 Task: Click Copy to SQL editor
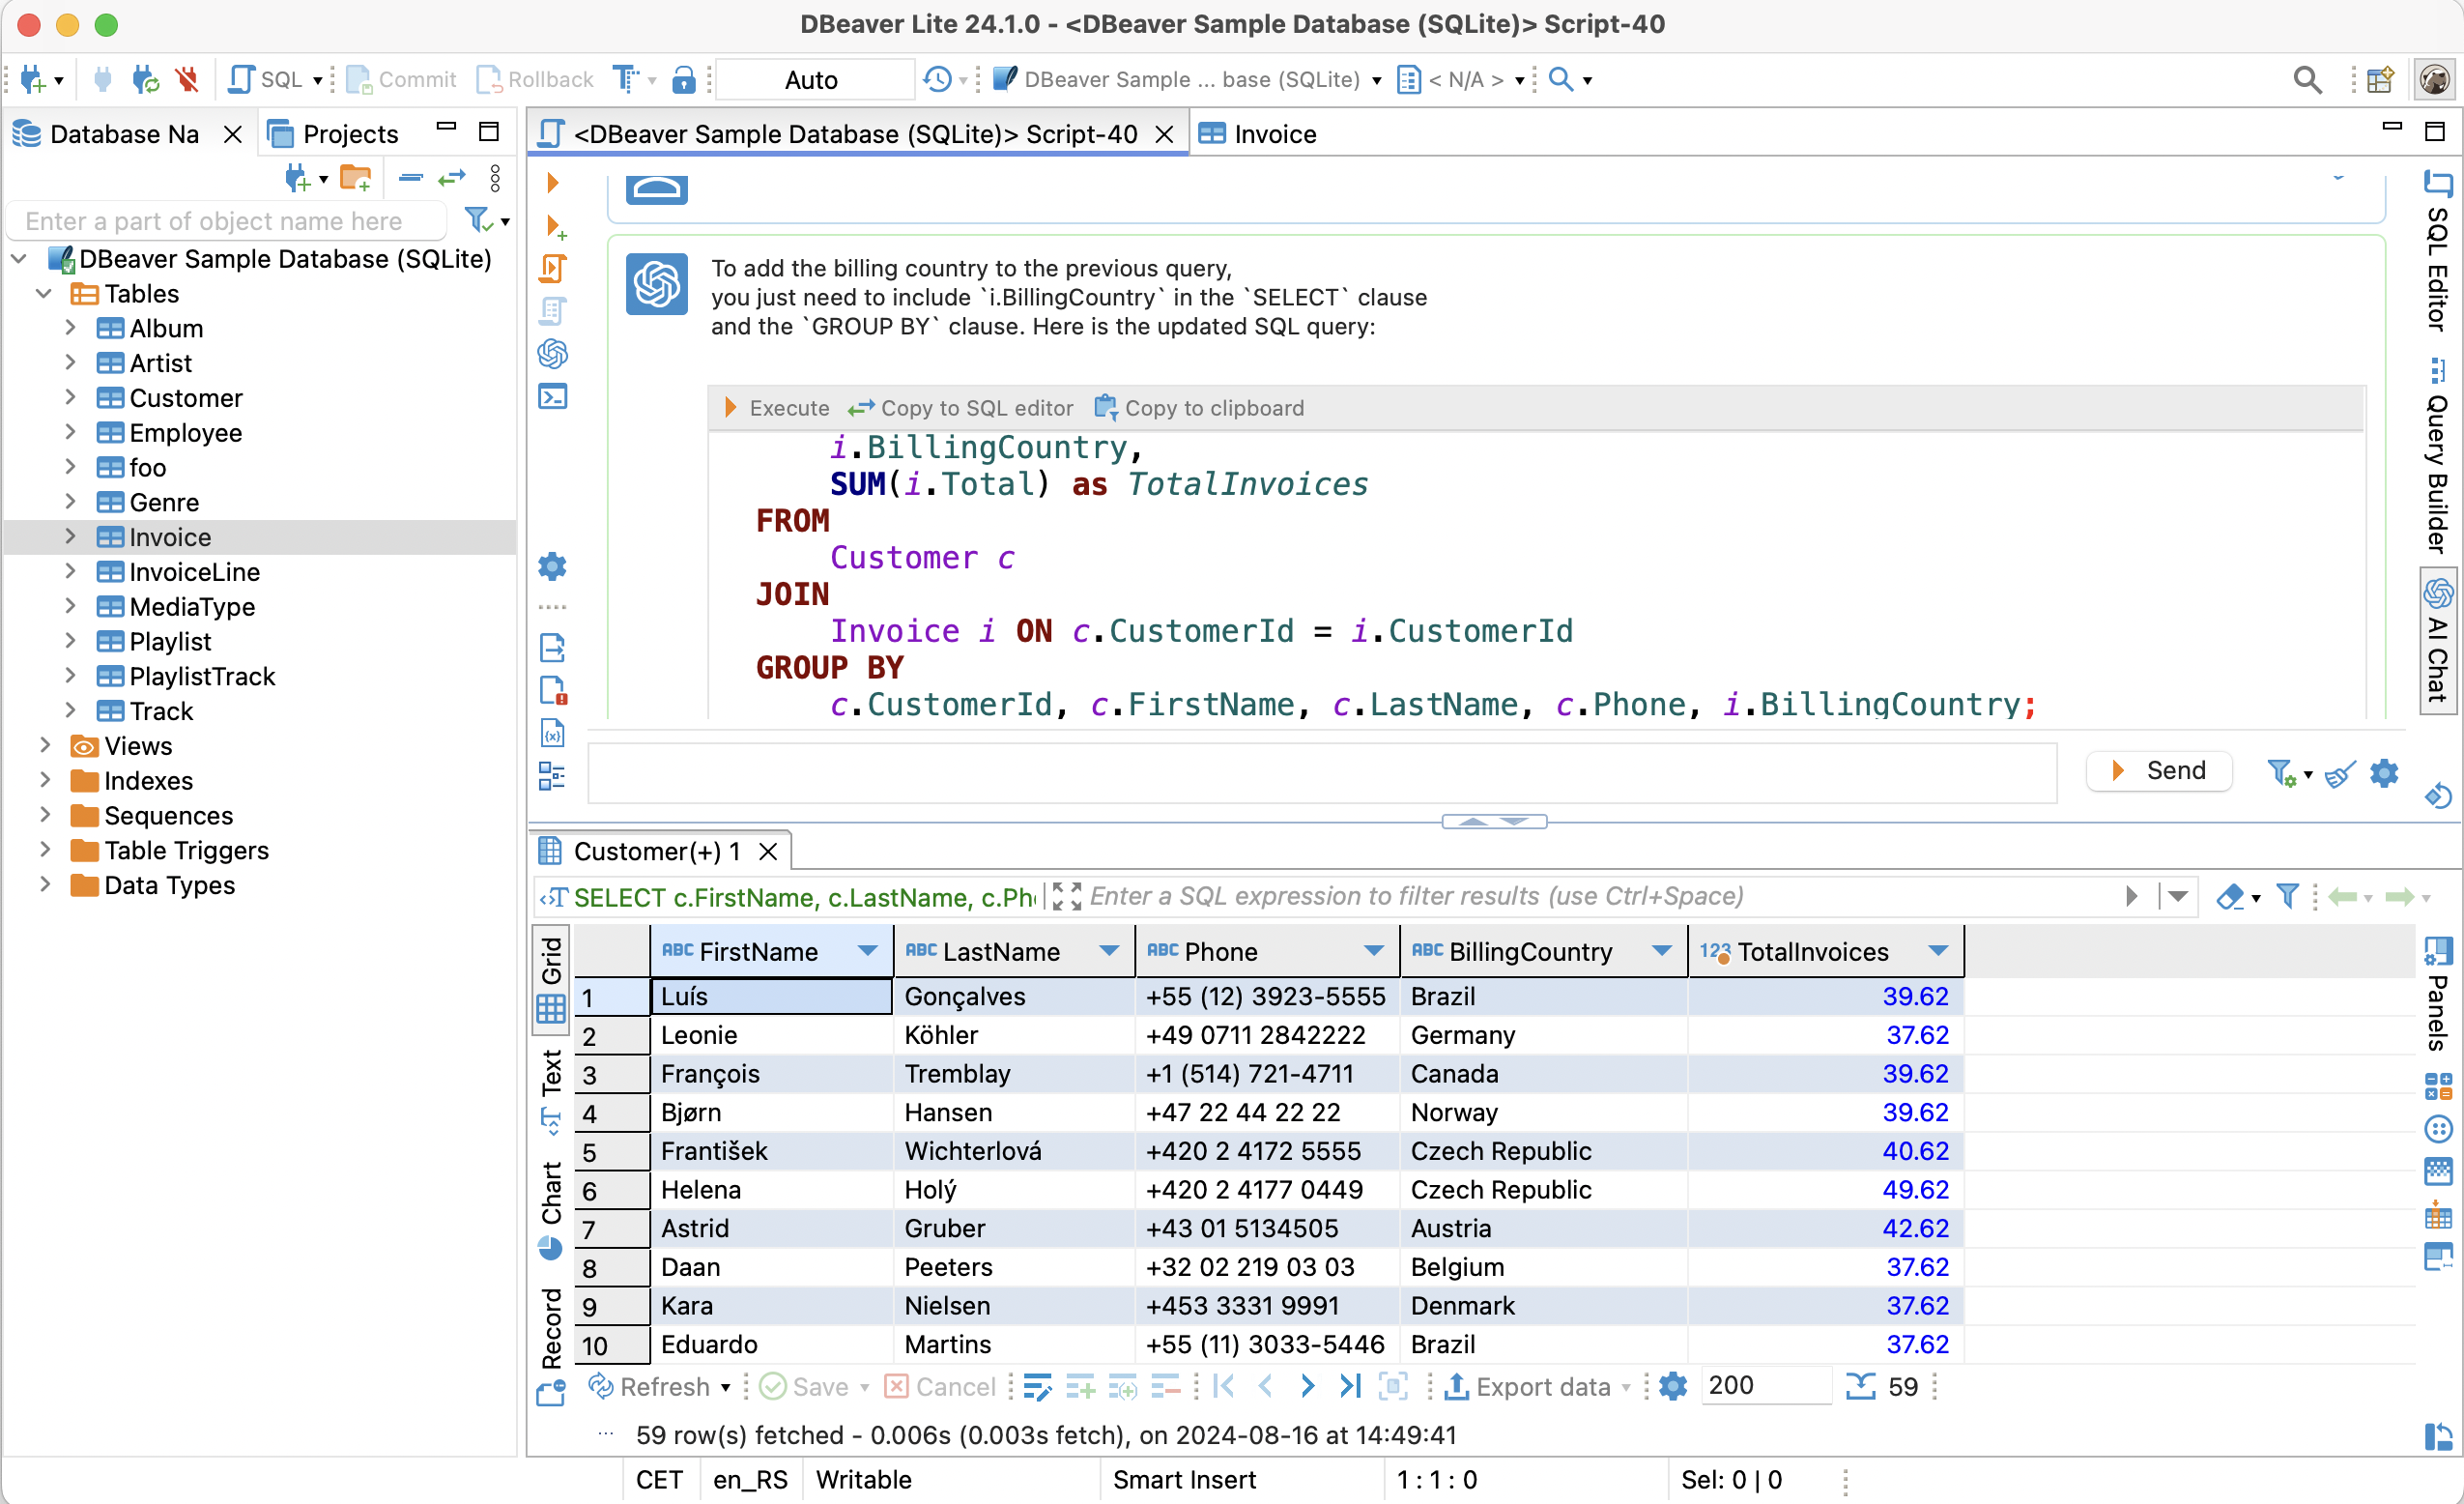[960, 408]
